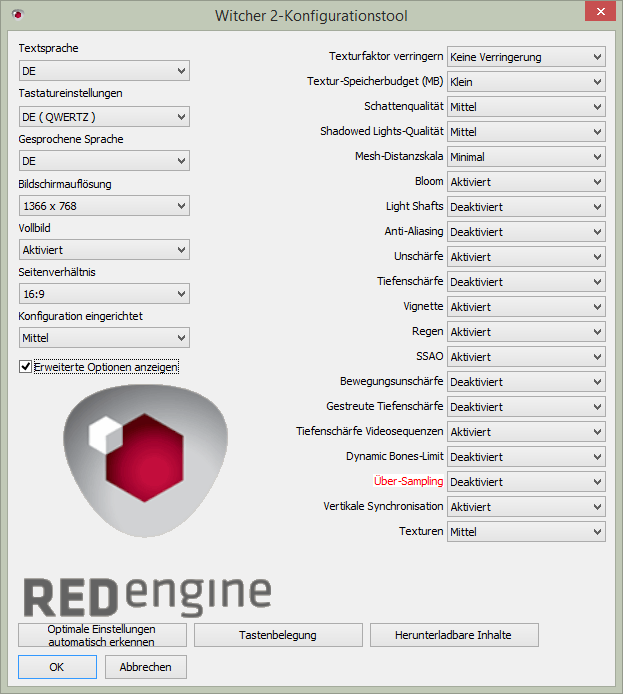The width and height of the screenshot is (623, 694).
Task: Click the Konfiguration eingerichtet label
Action: click(81, 316)
